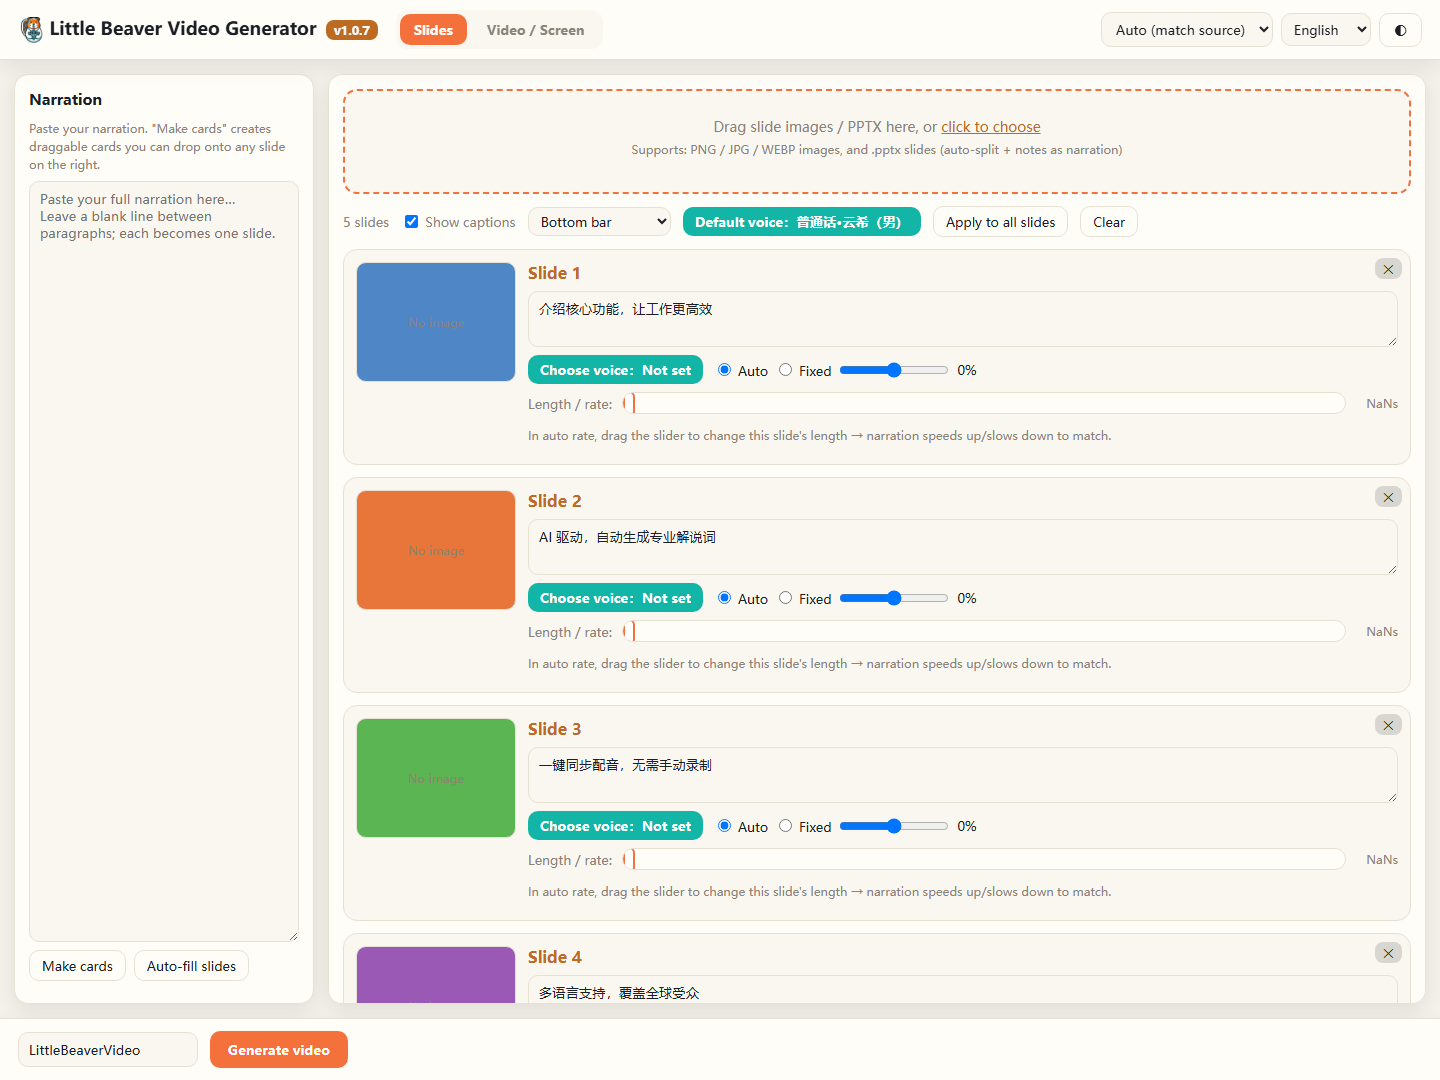
Task: Click the purple Slide 4 thumbnail
Action: pyautogui.click(x=436, y=975)
